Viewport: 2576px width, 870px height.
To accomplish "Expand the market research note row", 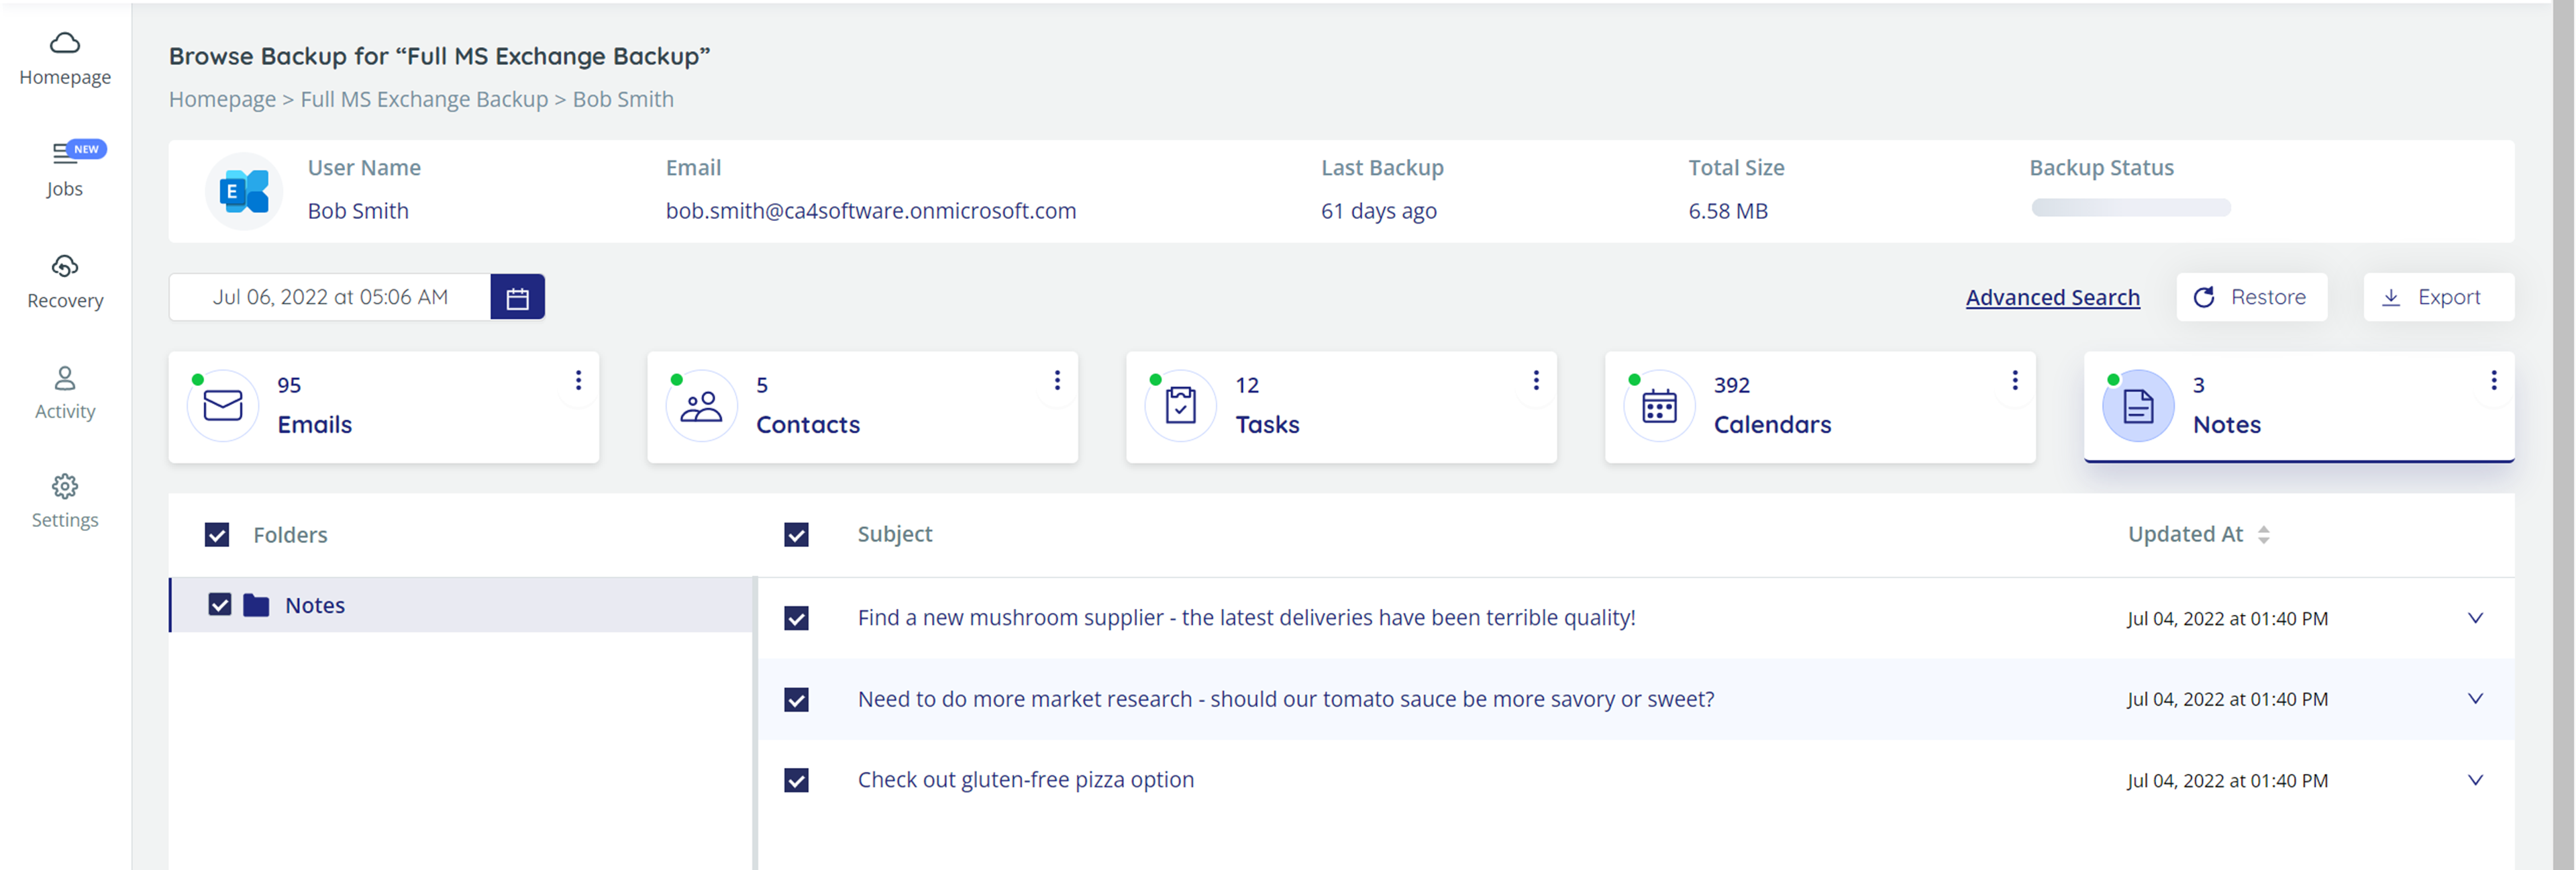I will (2476, 699).
